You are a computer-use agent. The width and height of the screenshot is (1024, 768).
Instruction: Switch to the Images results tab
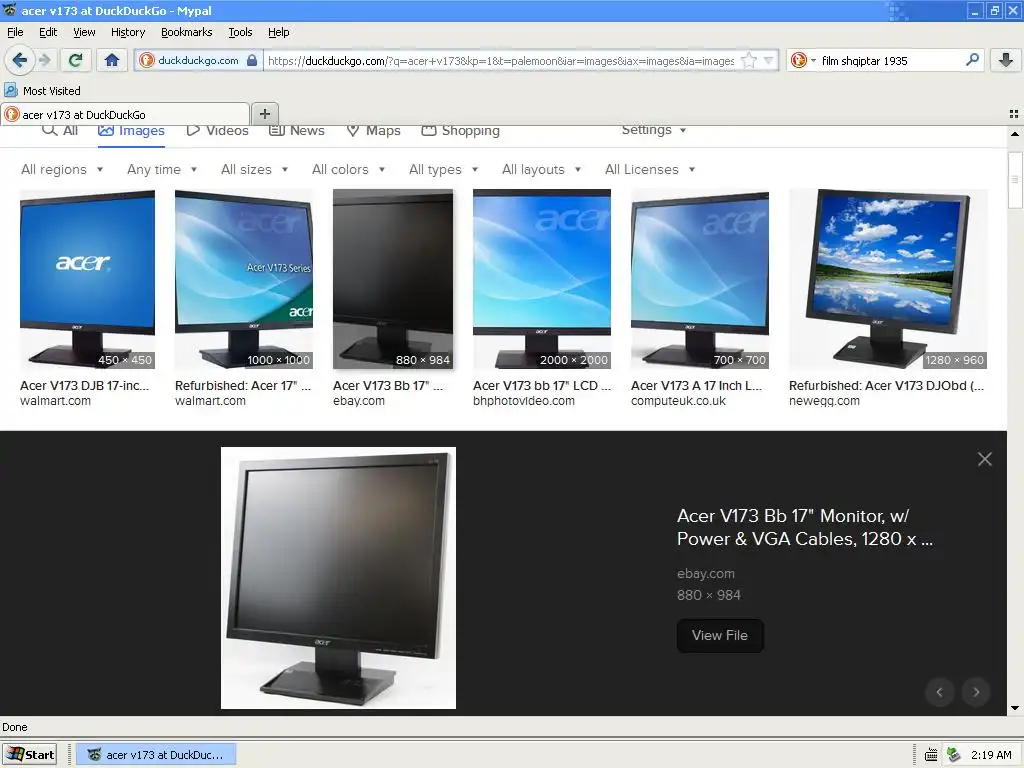point(131,131)
